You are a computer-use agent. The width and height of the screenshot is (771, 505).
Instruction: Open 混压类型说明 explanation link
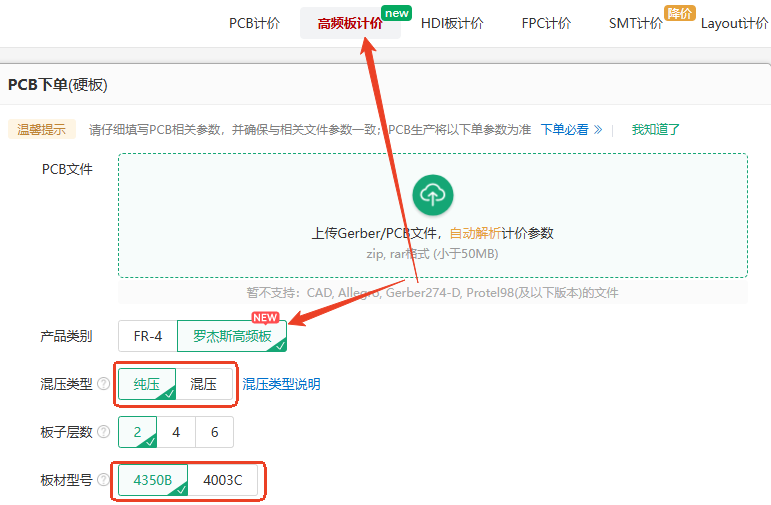[x=281, y=384]
